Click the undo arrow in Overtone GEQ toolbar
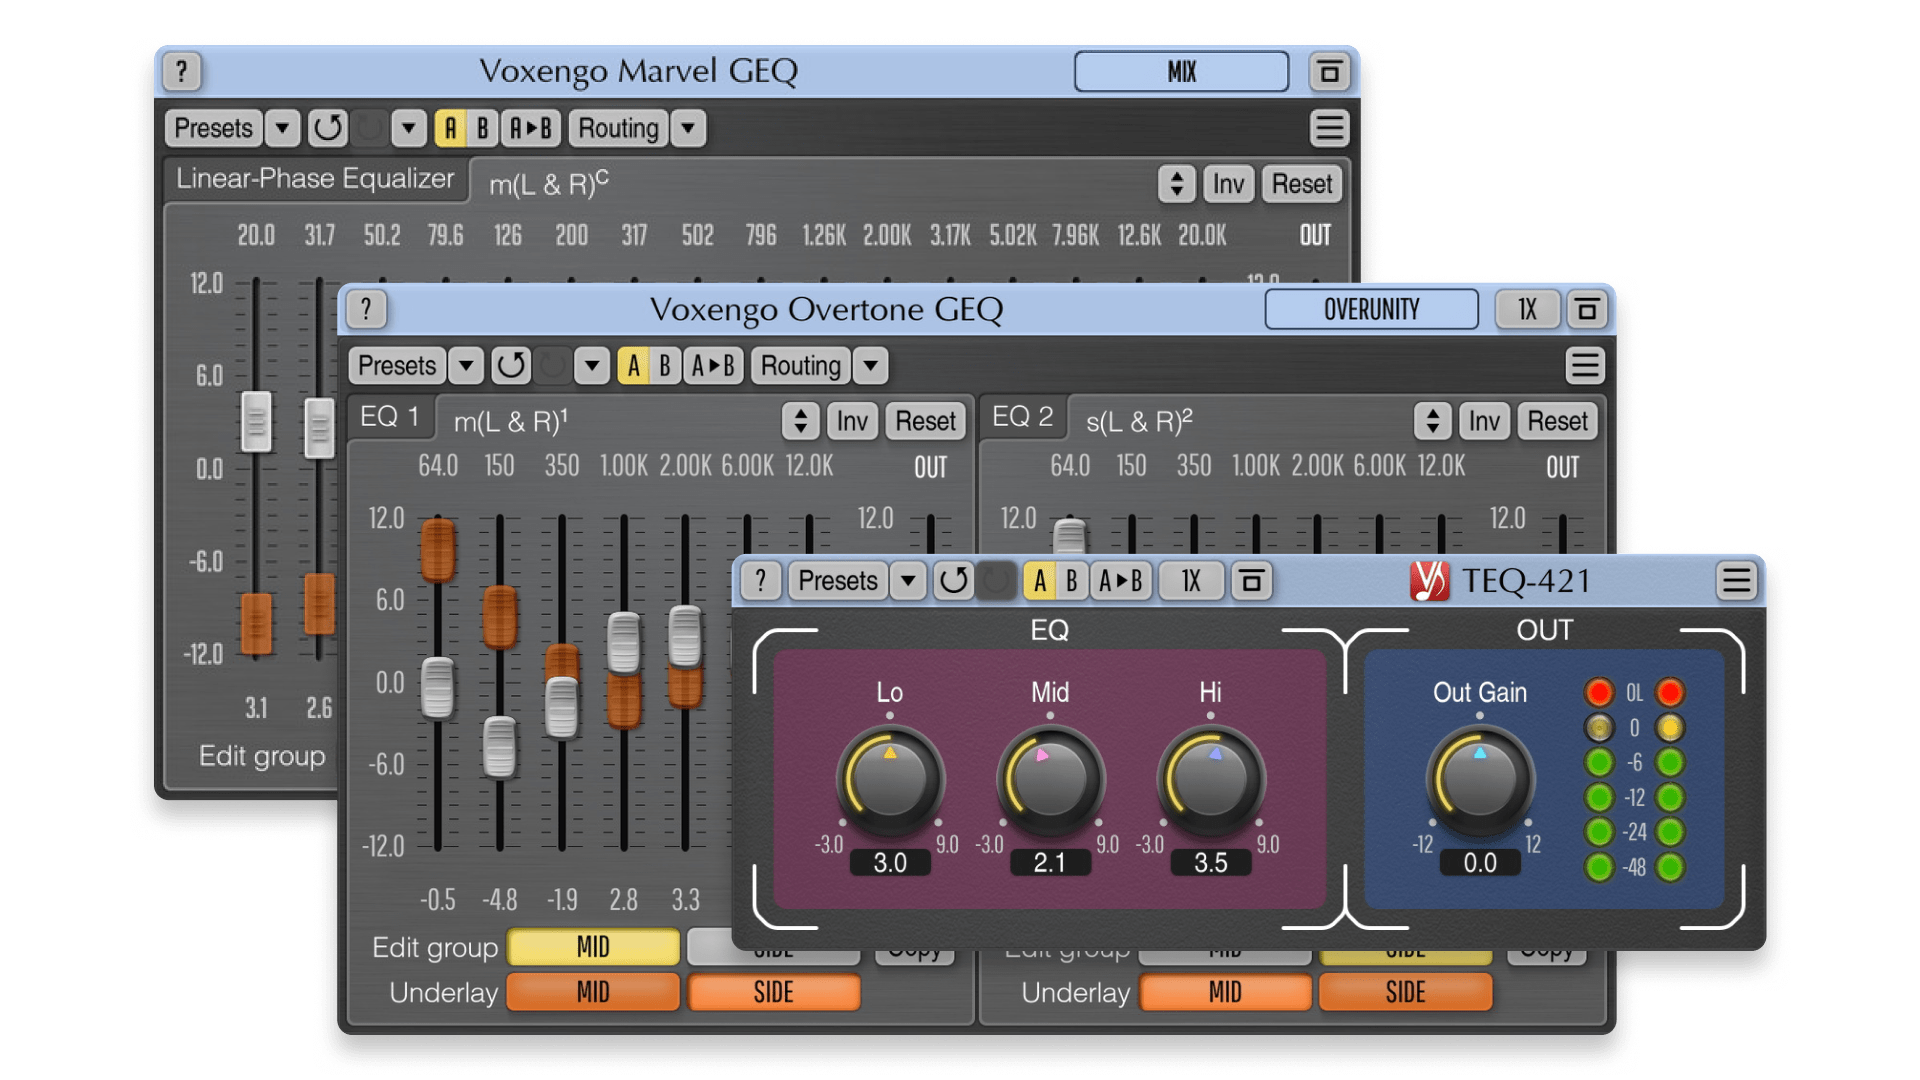The image size is (1920, 1080). [511, 366]
